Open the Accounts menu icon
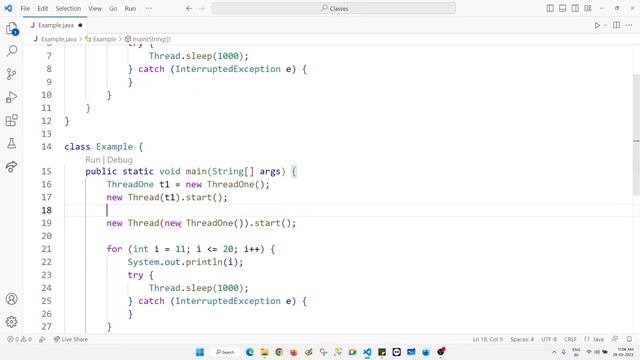 (x=11, y=299)
